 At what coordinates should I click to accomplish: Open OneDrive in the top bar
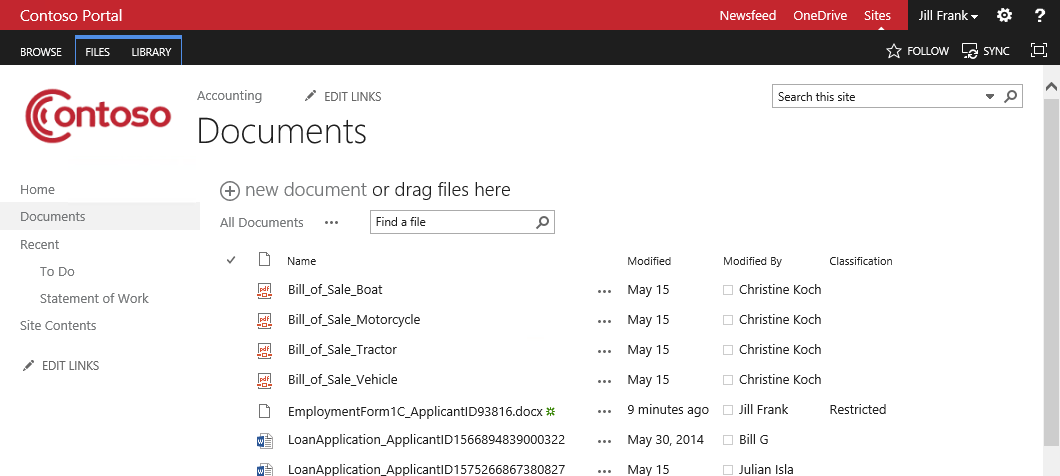click(820, 16)
